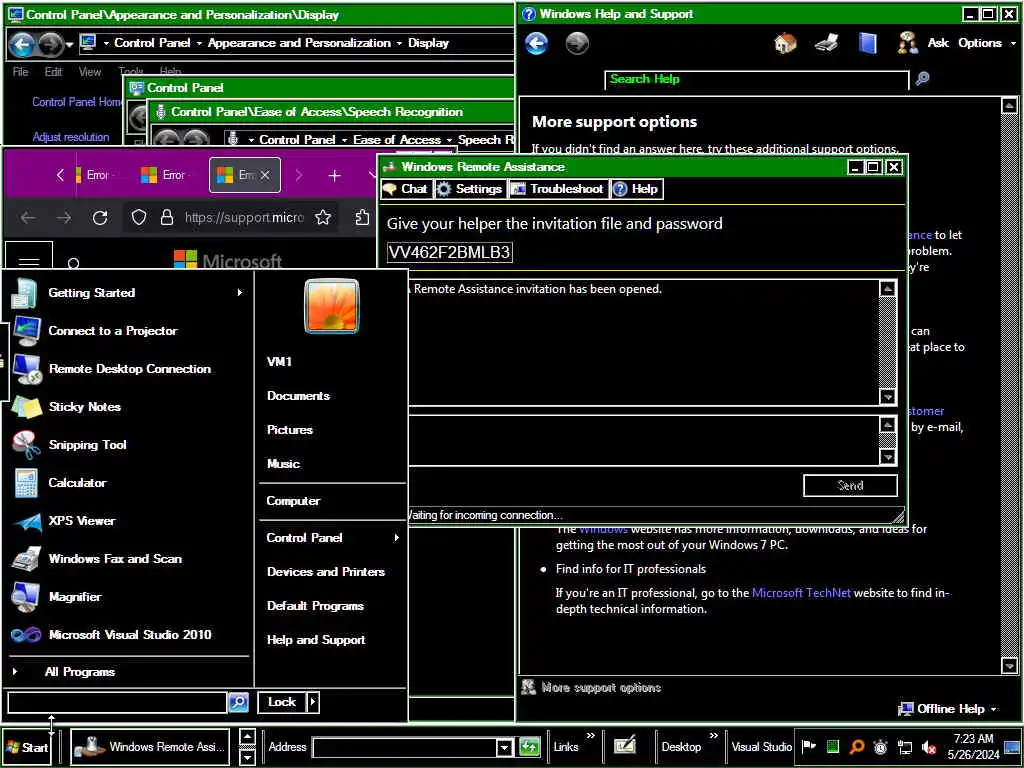Click the Go button beside Address bar
Screen dimensions: 1024x768
coord(529,746)
